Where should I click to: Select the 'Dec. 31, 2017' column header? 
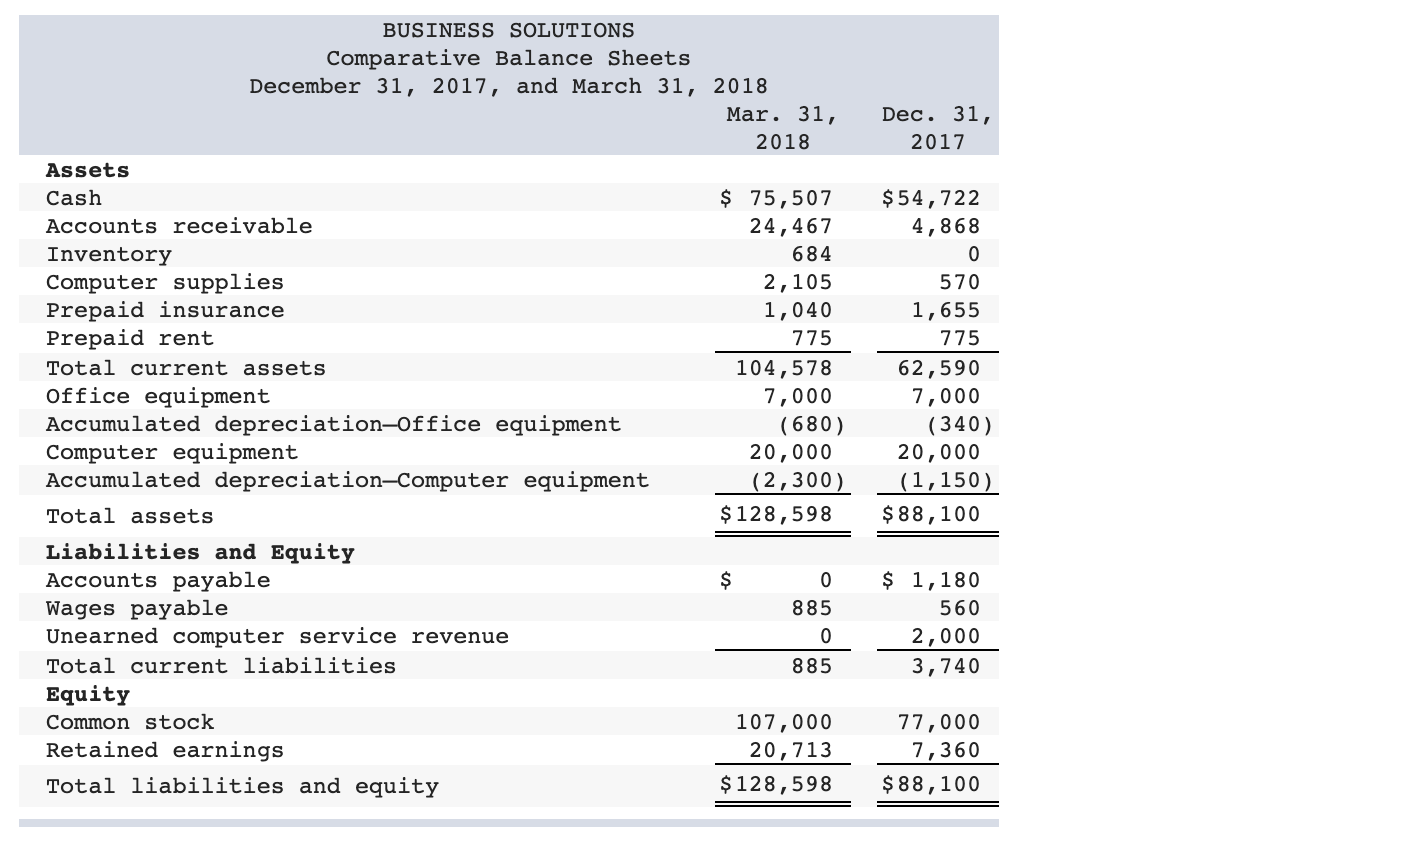(937, 128)
